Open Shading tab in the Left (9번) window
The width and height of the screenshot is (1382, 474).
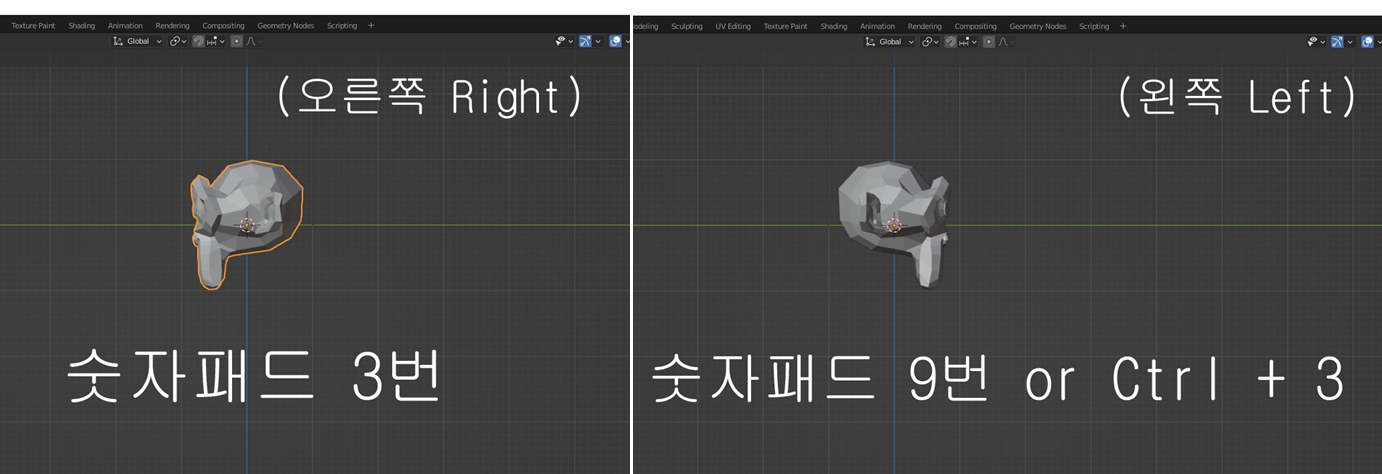click(x=834, y=26)
